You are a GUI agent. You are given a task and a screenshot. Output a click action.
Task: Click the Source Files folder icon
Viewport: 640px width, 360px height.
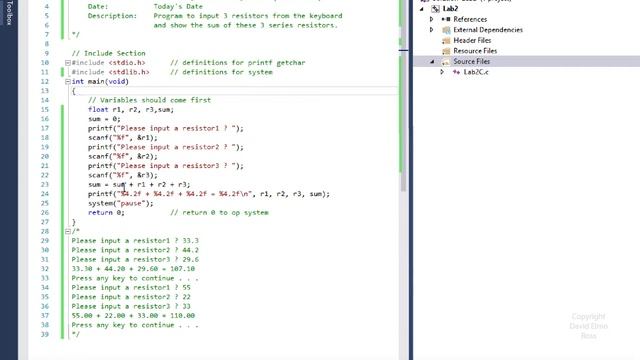(x=446, y=62)
